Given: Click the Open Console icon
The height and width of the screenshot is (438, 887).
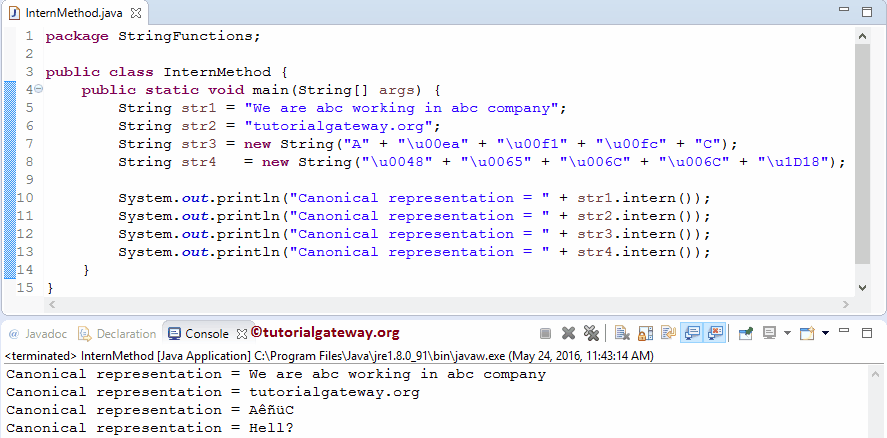Looking at the screenshot, I should point(807,333).
